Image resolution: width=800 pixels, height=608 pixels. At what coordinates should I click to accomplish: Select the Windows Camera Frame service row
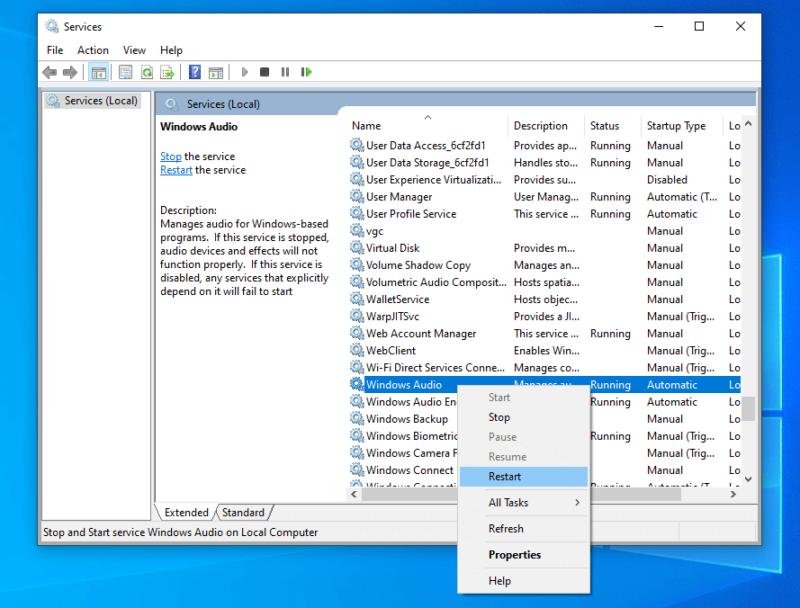403,453
